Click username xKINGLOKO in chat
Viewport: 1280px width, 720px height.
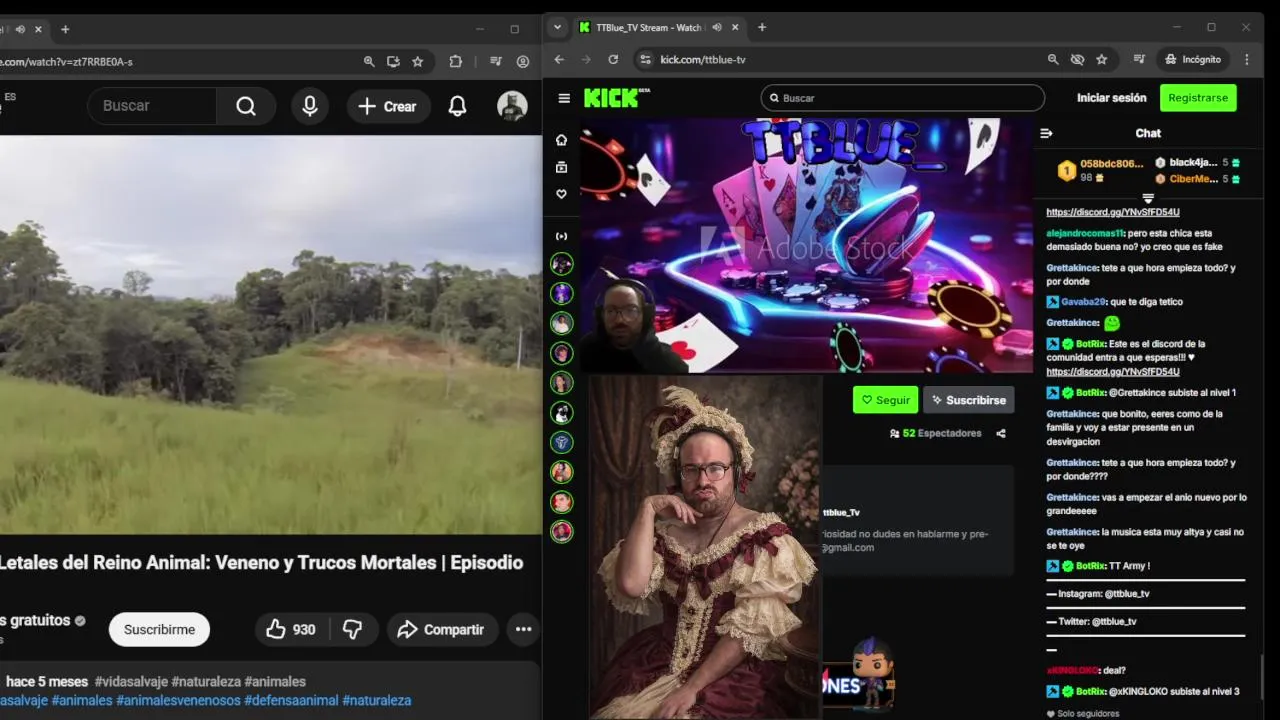point(1072,670)
